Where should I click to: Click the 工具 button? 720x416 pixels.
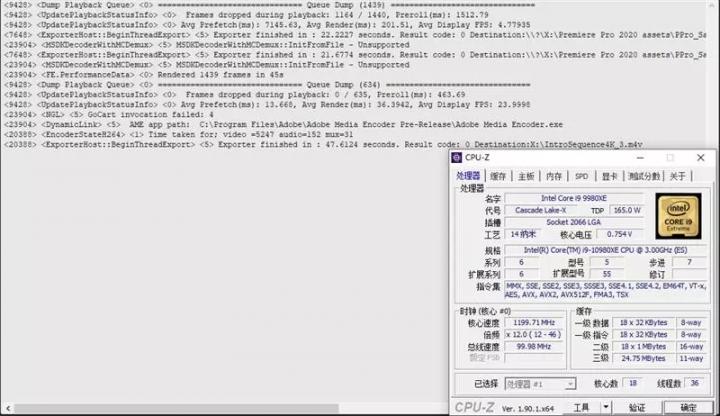tap(581, 407)
